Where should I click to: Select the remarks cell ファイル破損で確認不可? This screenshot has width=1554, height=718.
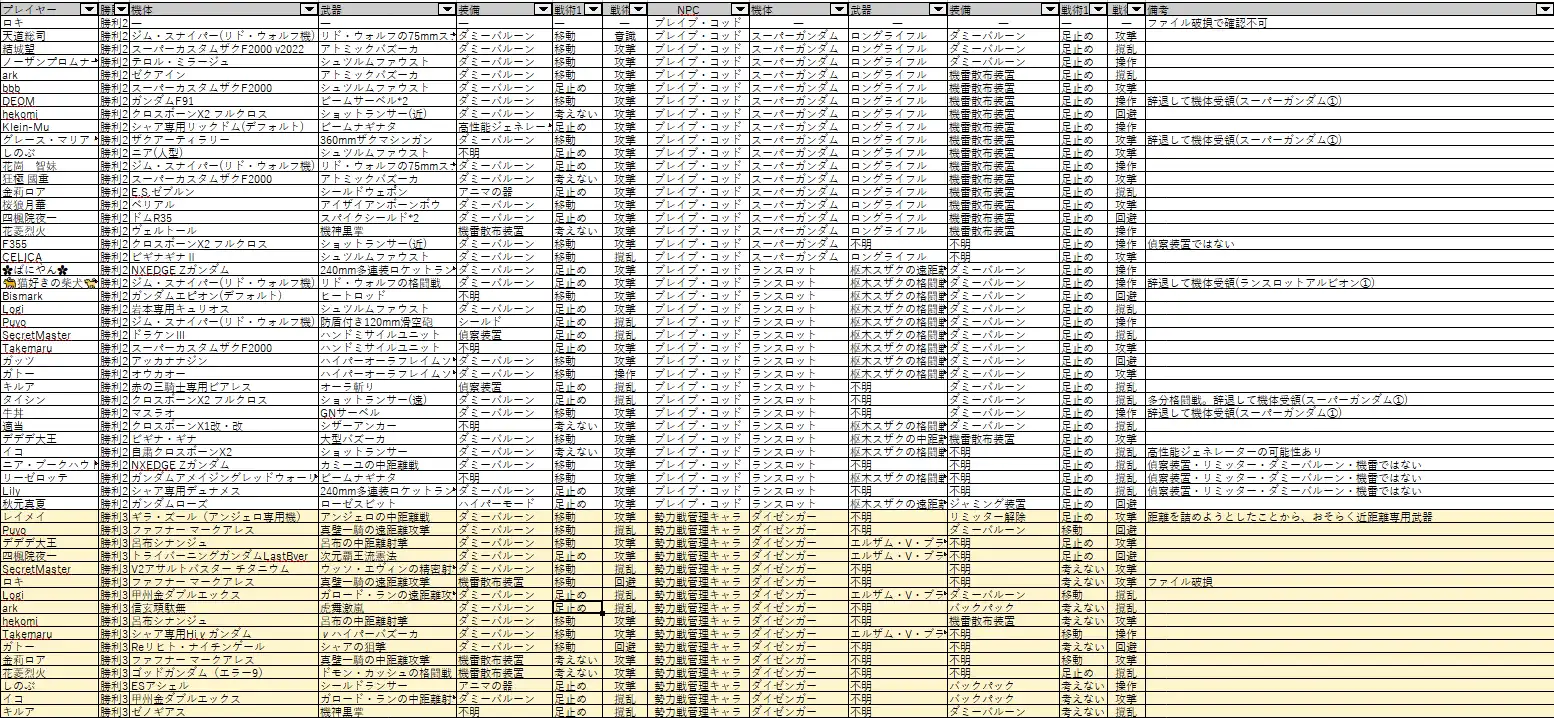(1350, 22)
